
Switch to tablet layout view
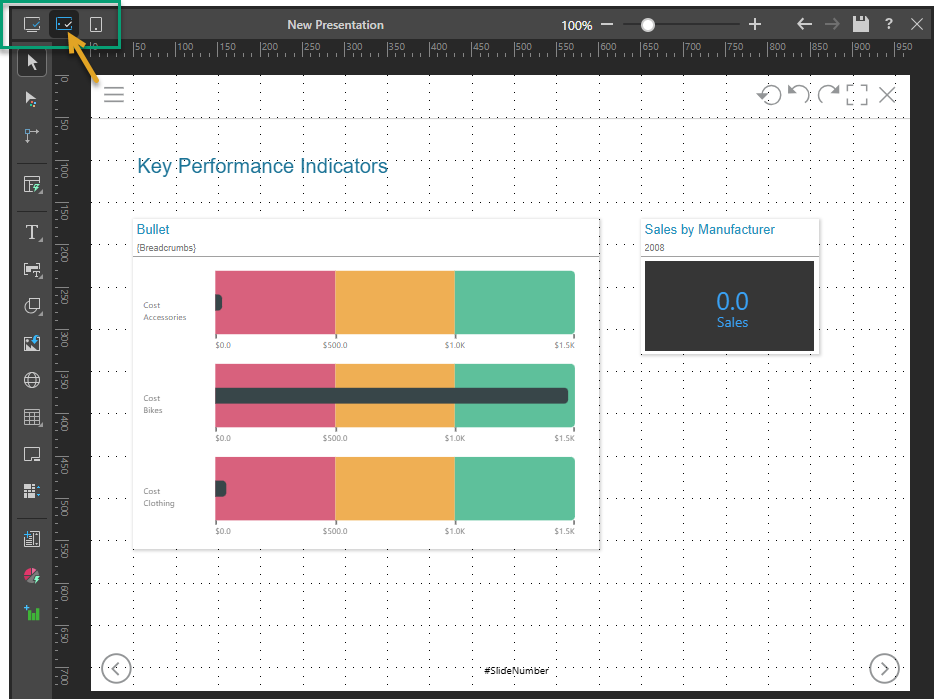(64, 24)
